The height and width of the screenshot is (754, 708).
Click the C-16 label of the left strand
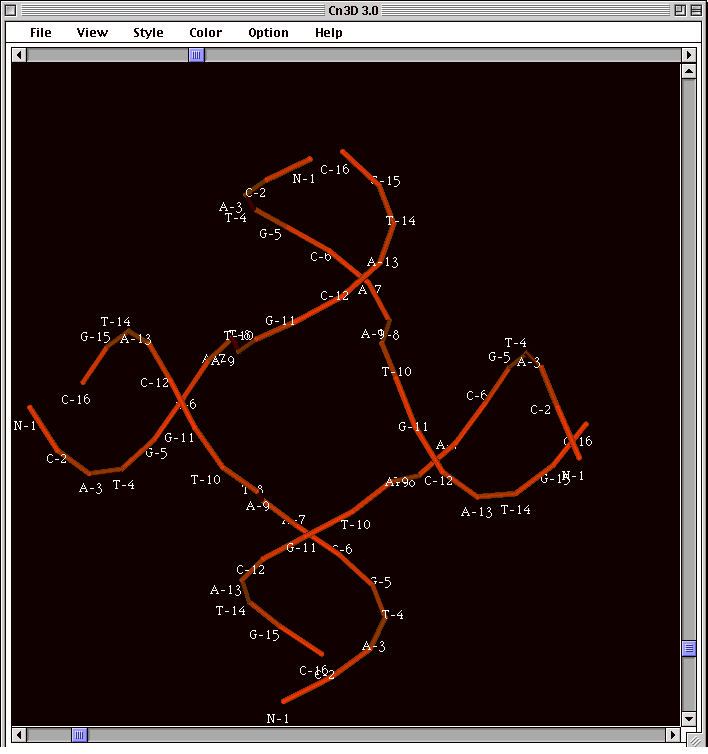click(x=76, y=399)
